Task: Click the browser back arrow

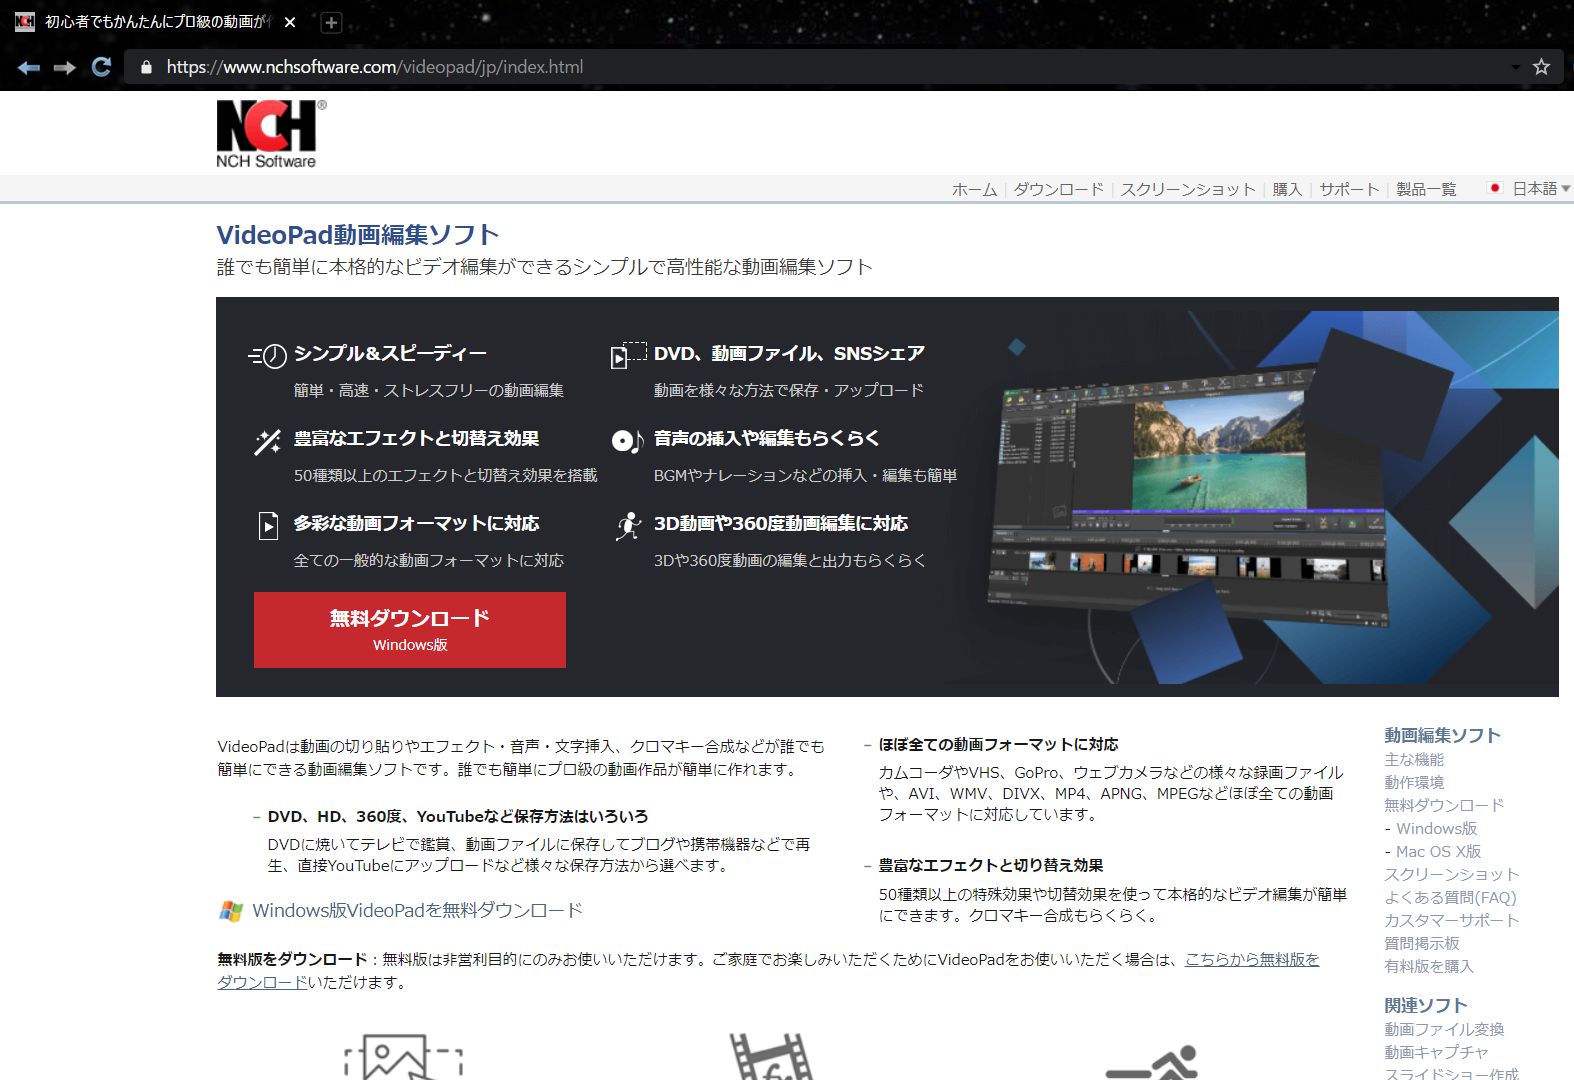Action: pos(29,67)
